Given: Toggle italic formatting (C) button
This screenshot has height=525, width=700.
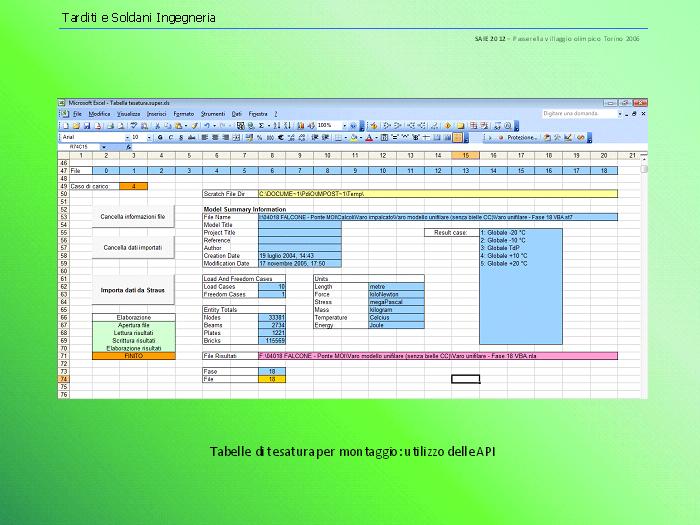Looking at the screenshot, I should [x=172, y=137].
